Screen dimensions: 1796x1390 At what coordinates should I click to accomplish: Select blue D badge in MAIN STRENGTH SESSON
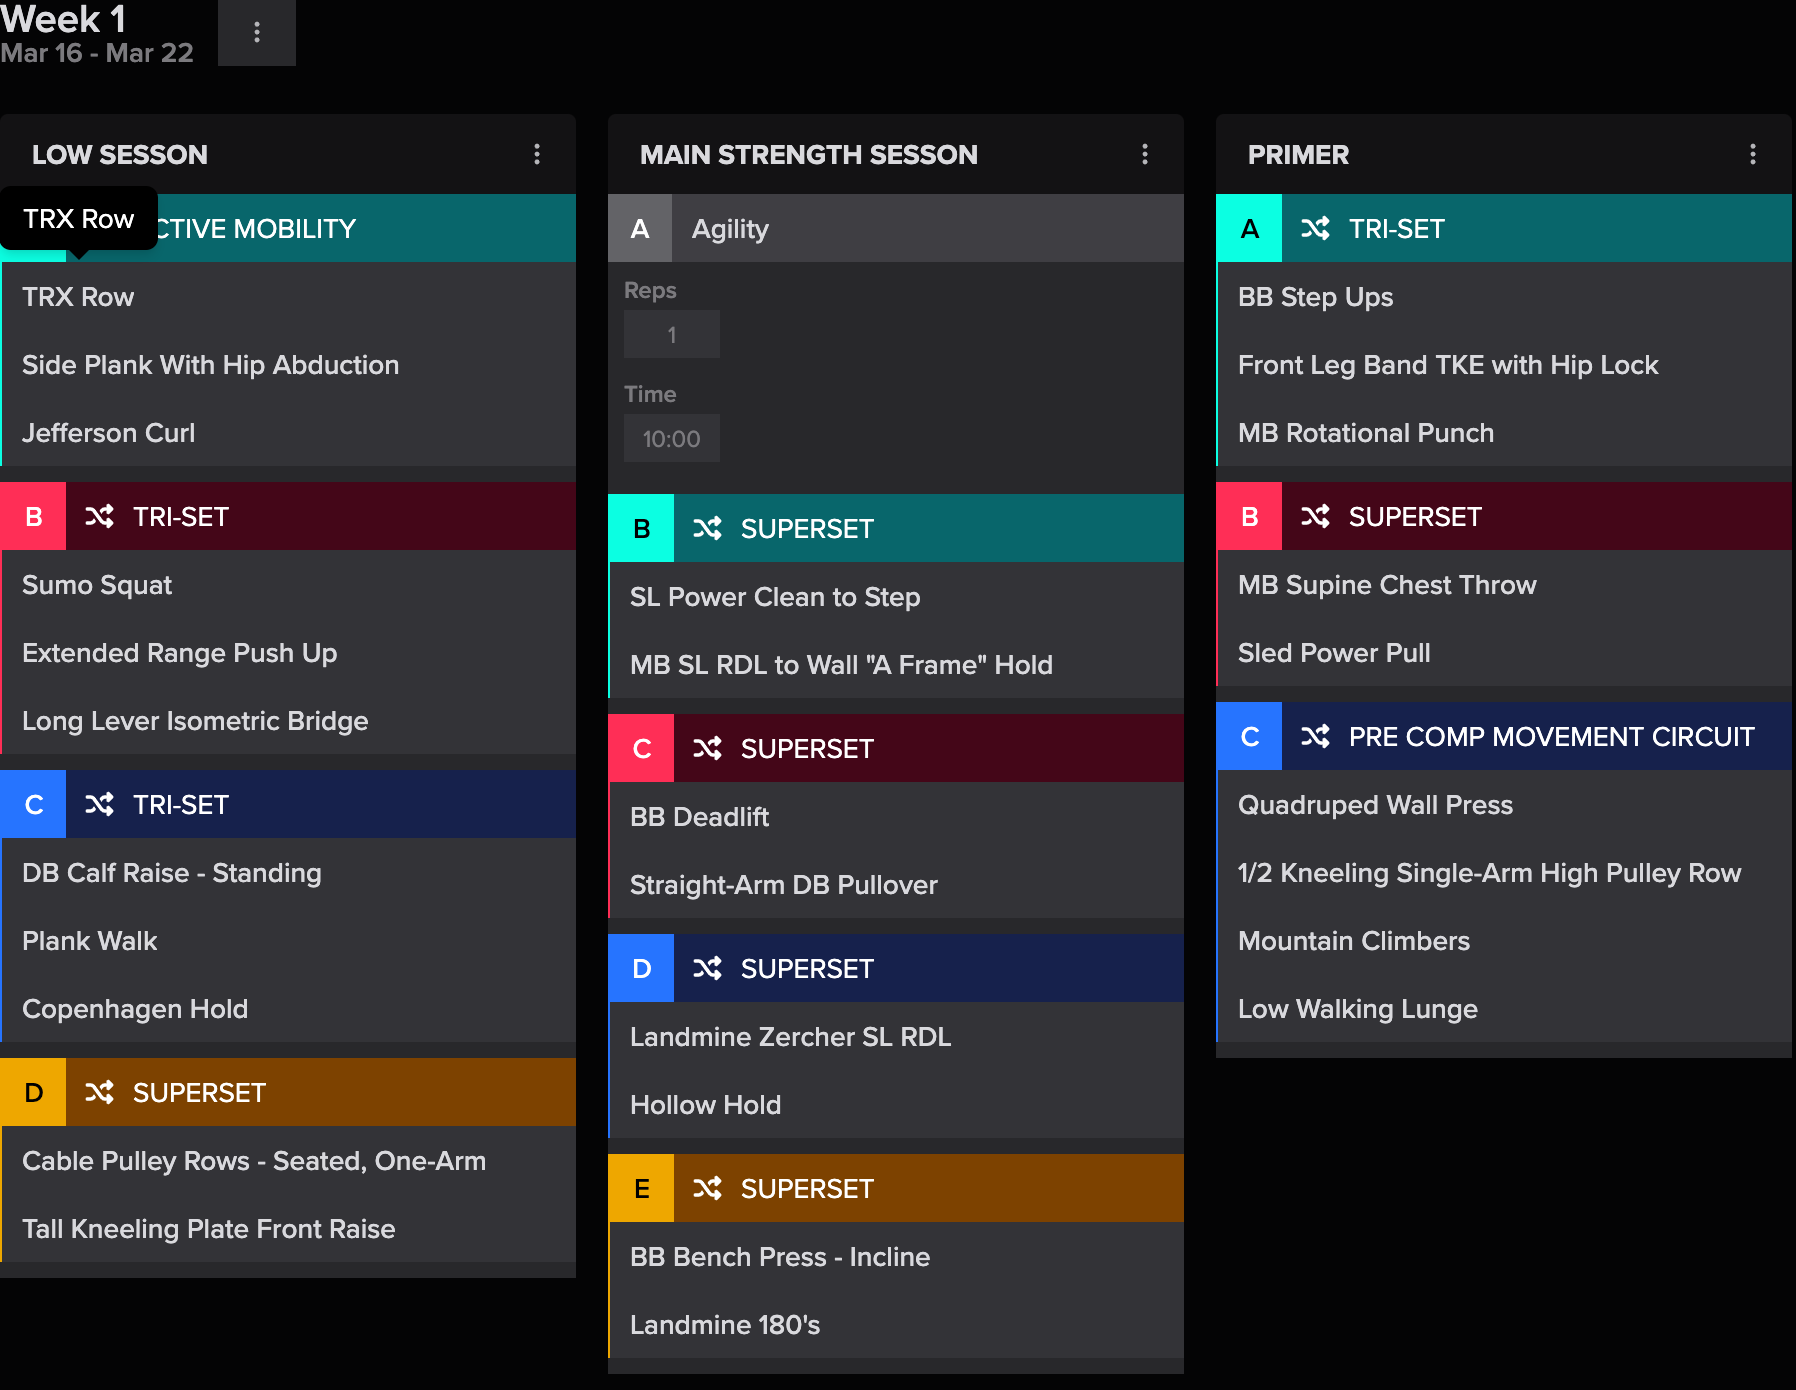(641, 968)
